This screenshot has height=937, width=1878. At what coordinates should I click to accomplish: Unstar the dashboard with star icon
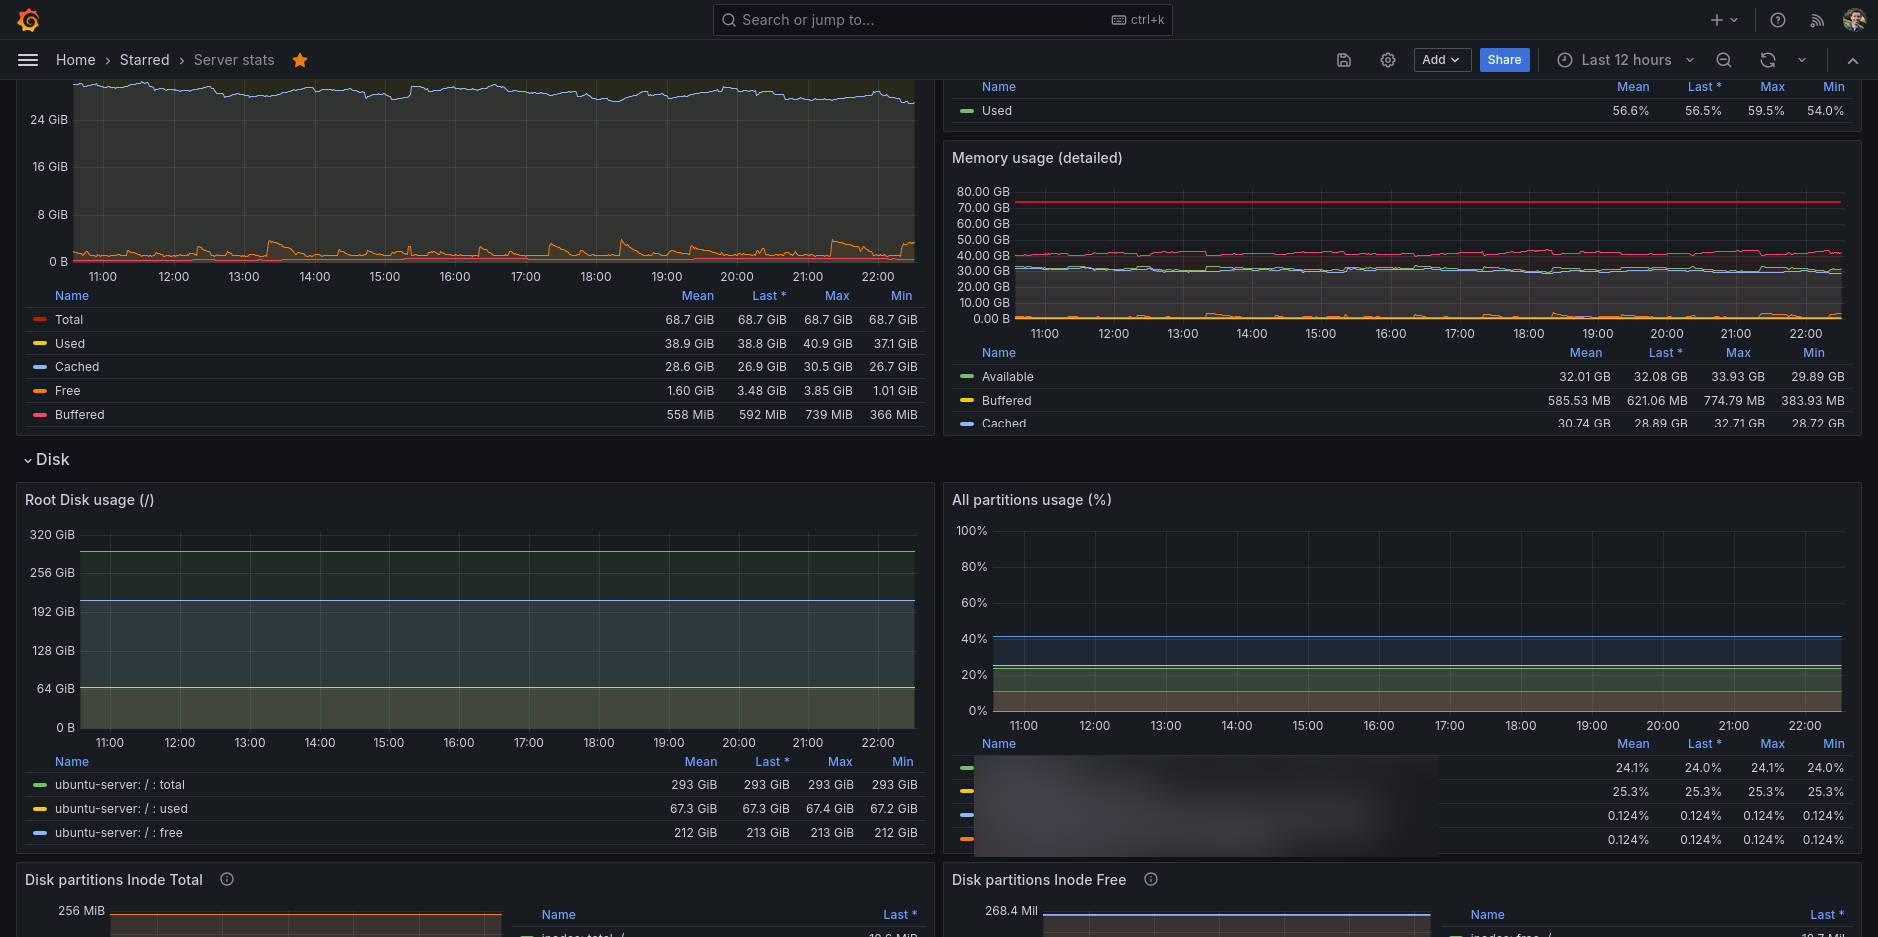coord(299,60)
